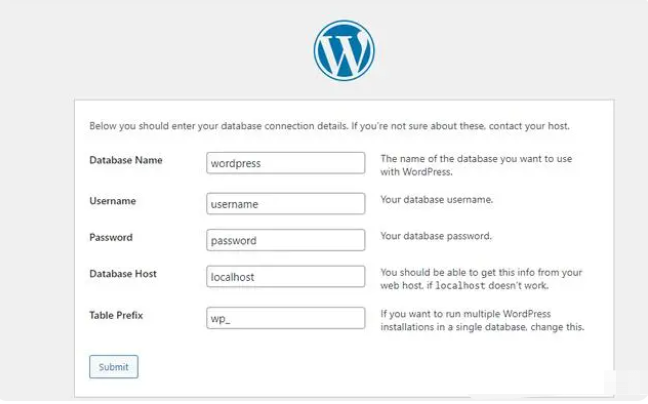Click the bold "Database Name" field label

pos(126,160)
